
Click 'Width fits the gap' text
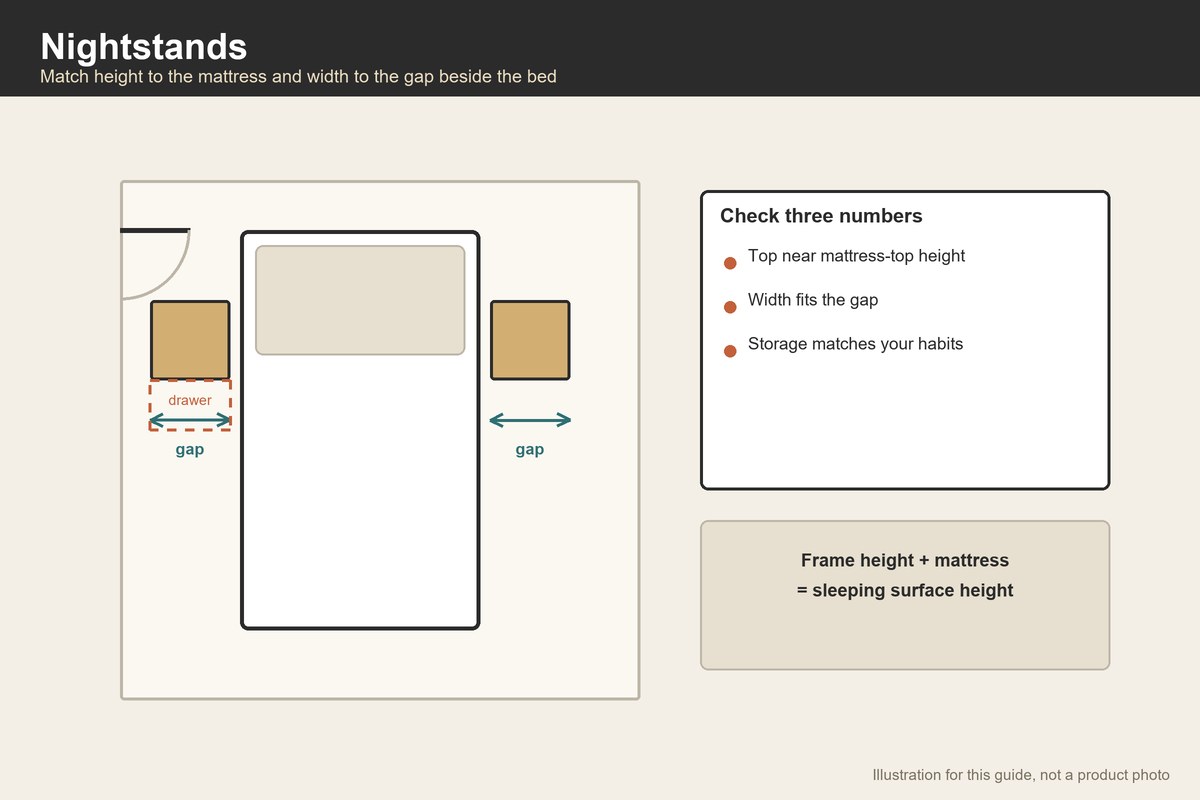point(813,300)
